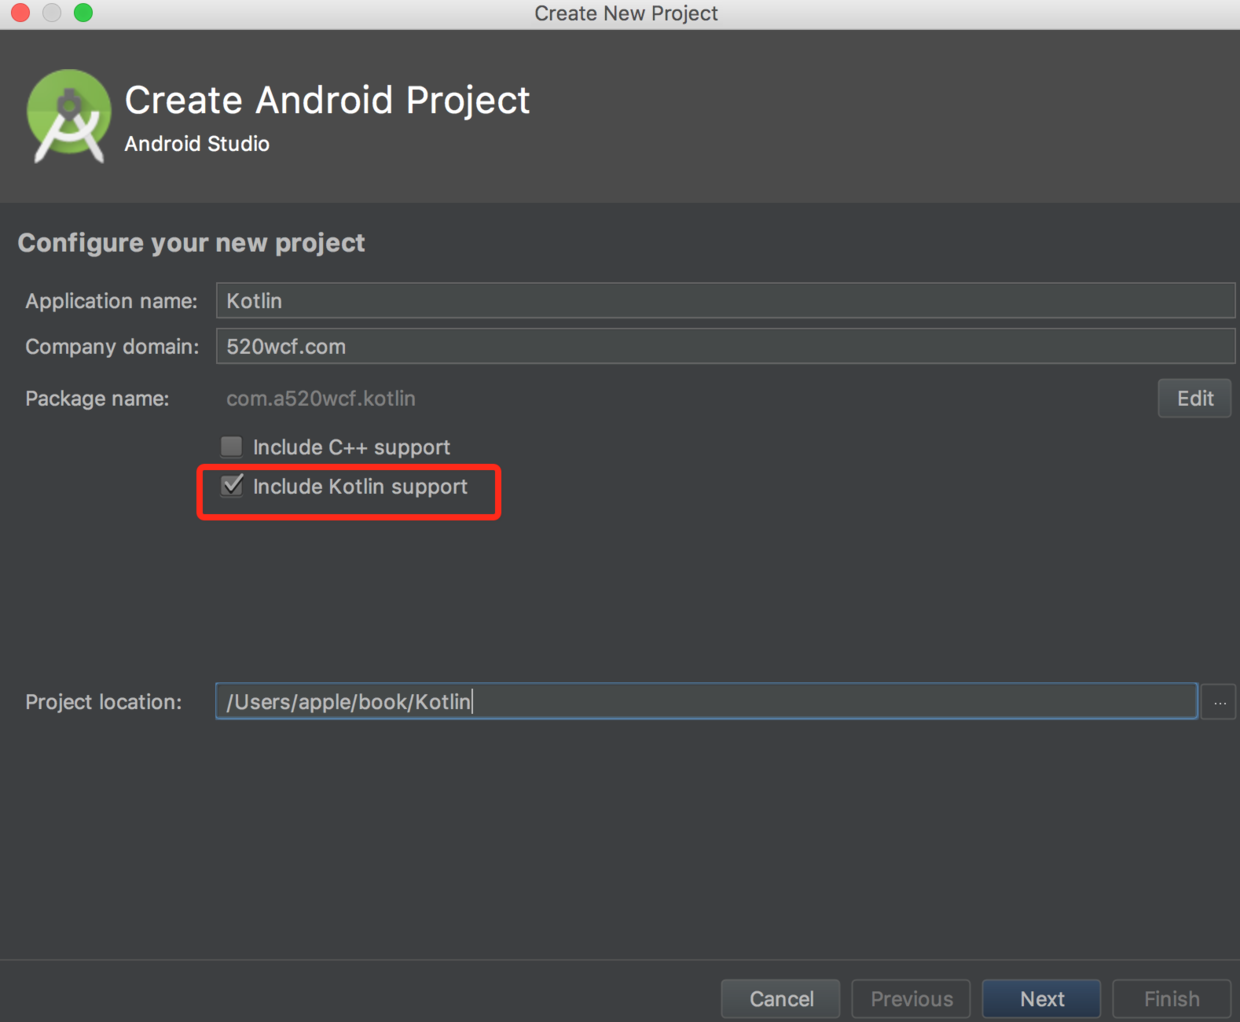Click the 'Configure your new project' heading
The height and width of the screenshot is (1022, 1240).
191,243
